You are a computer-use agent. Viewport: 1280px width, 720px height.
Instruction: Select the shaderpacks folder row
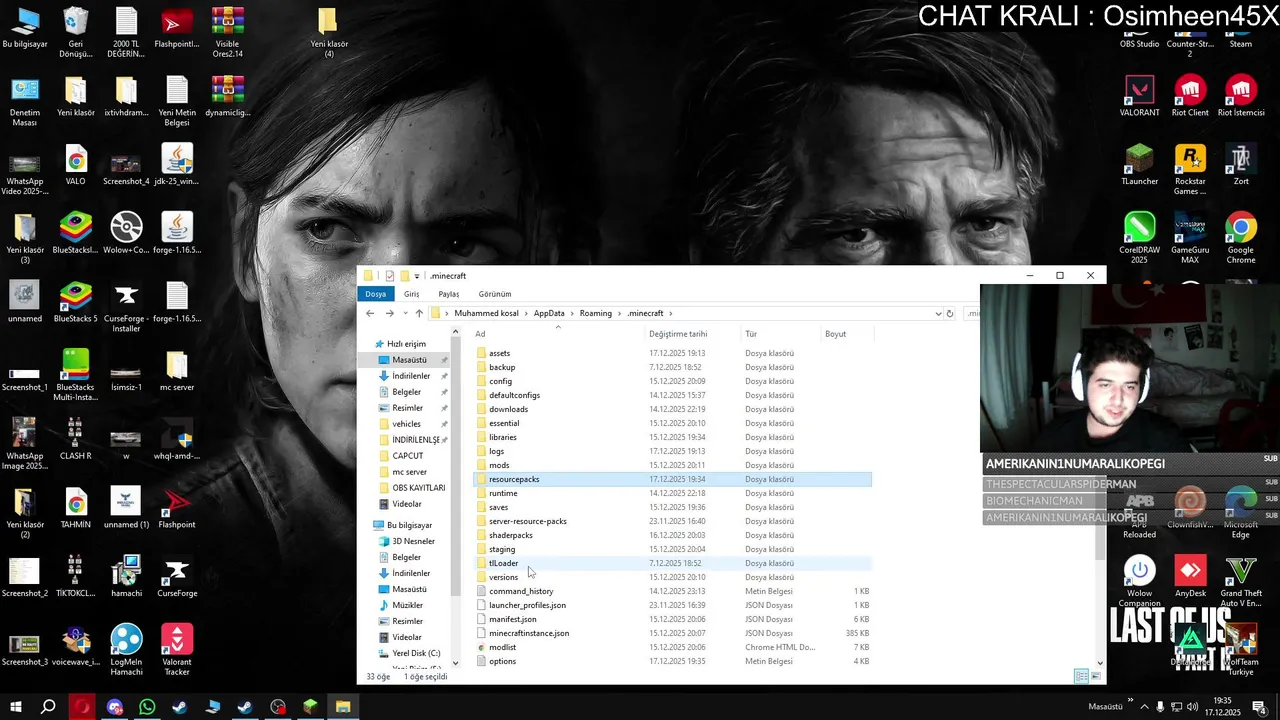tap(672, 535)
